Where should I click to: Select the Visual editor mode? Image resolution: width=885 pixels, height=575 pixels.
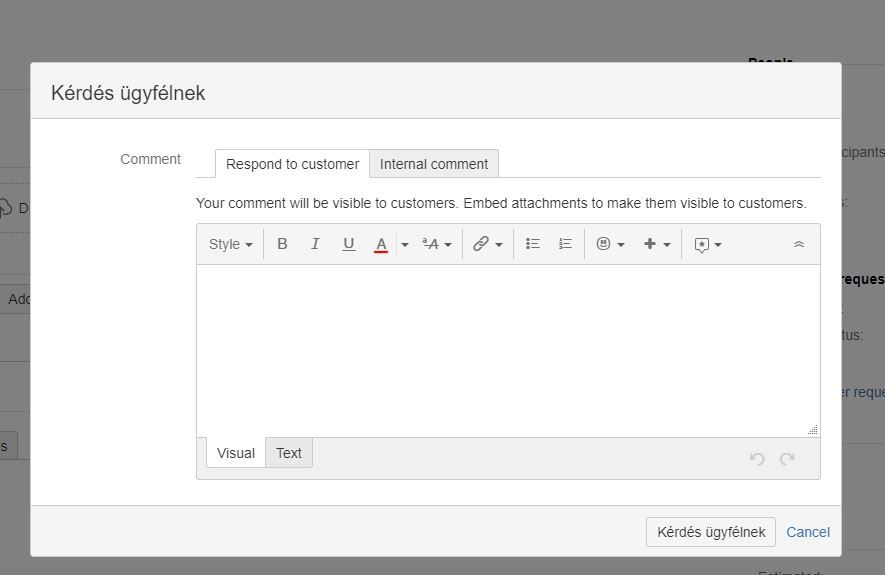pos(236,453)
